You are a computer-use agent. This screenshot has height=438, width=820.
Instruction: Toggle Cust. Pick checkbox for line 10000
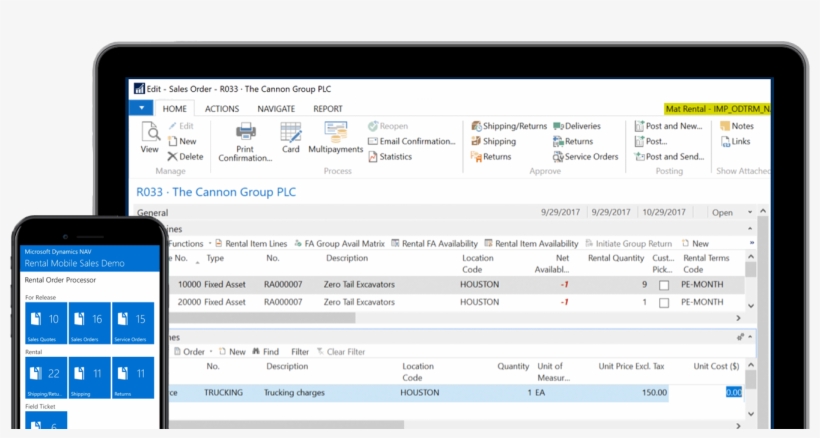pos(664,285)
